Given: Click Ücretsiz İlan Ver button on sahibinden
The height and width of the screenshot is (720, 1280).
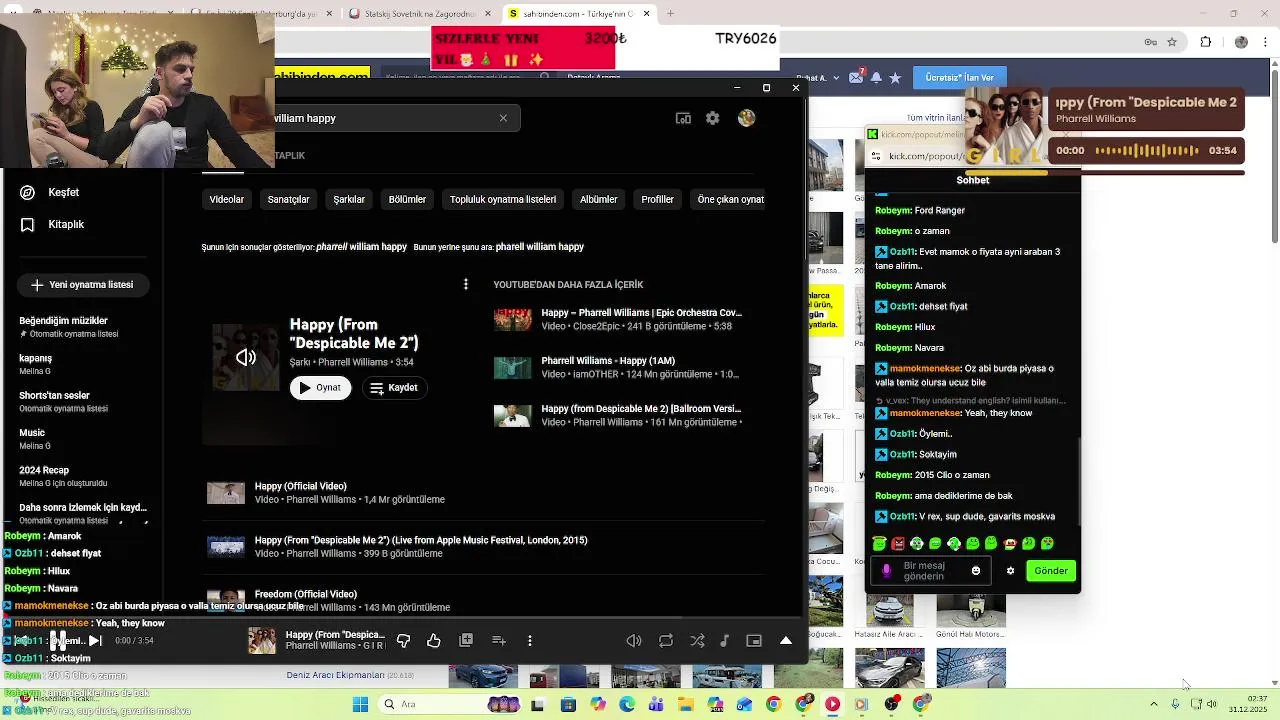Looking at the screenshot, I should coord(960,78).
